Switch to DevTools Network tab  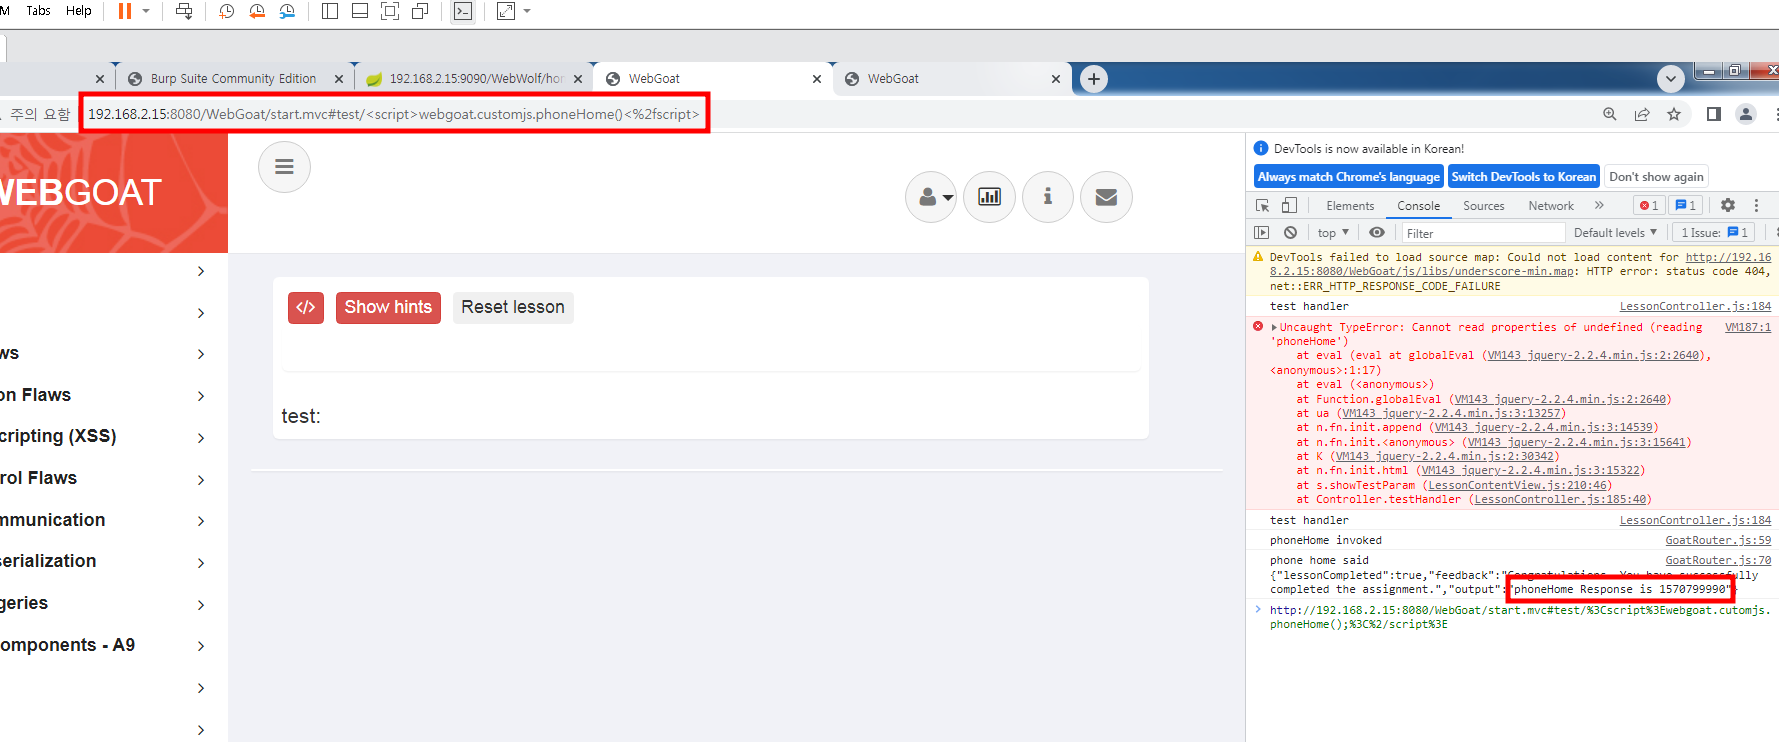[1551, 206]
